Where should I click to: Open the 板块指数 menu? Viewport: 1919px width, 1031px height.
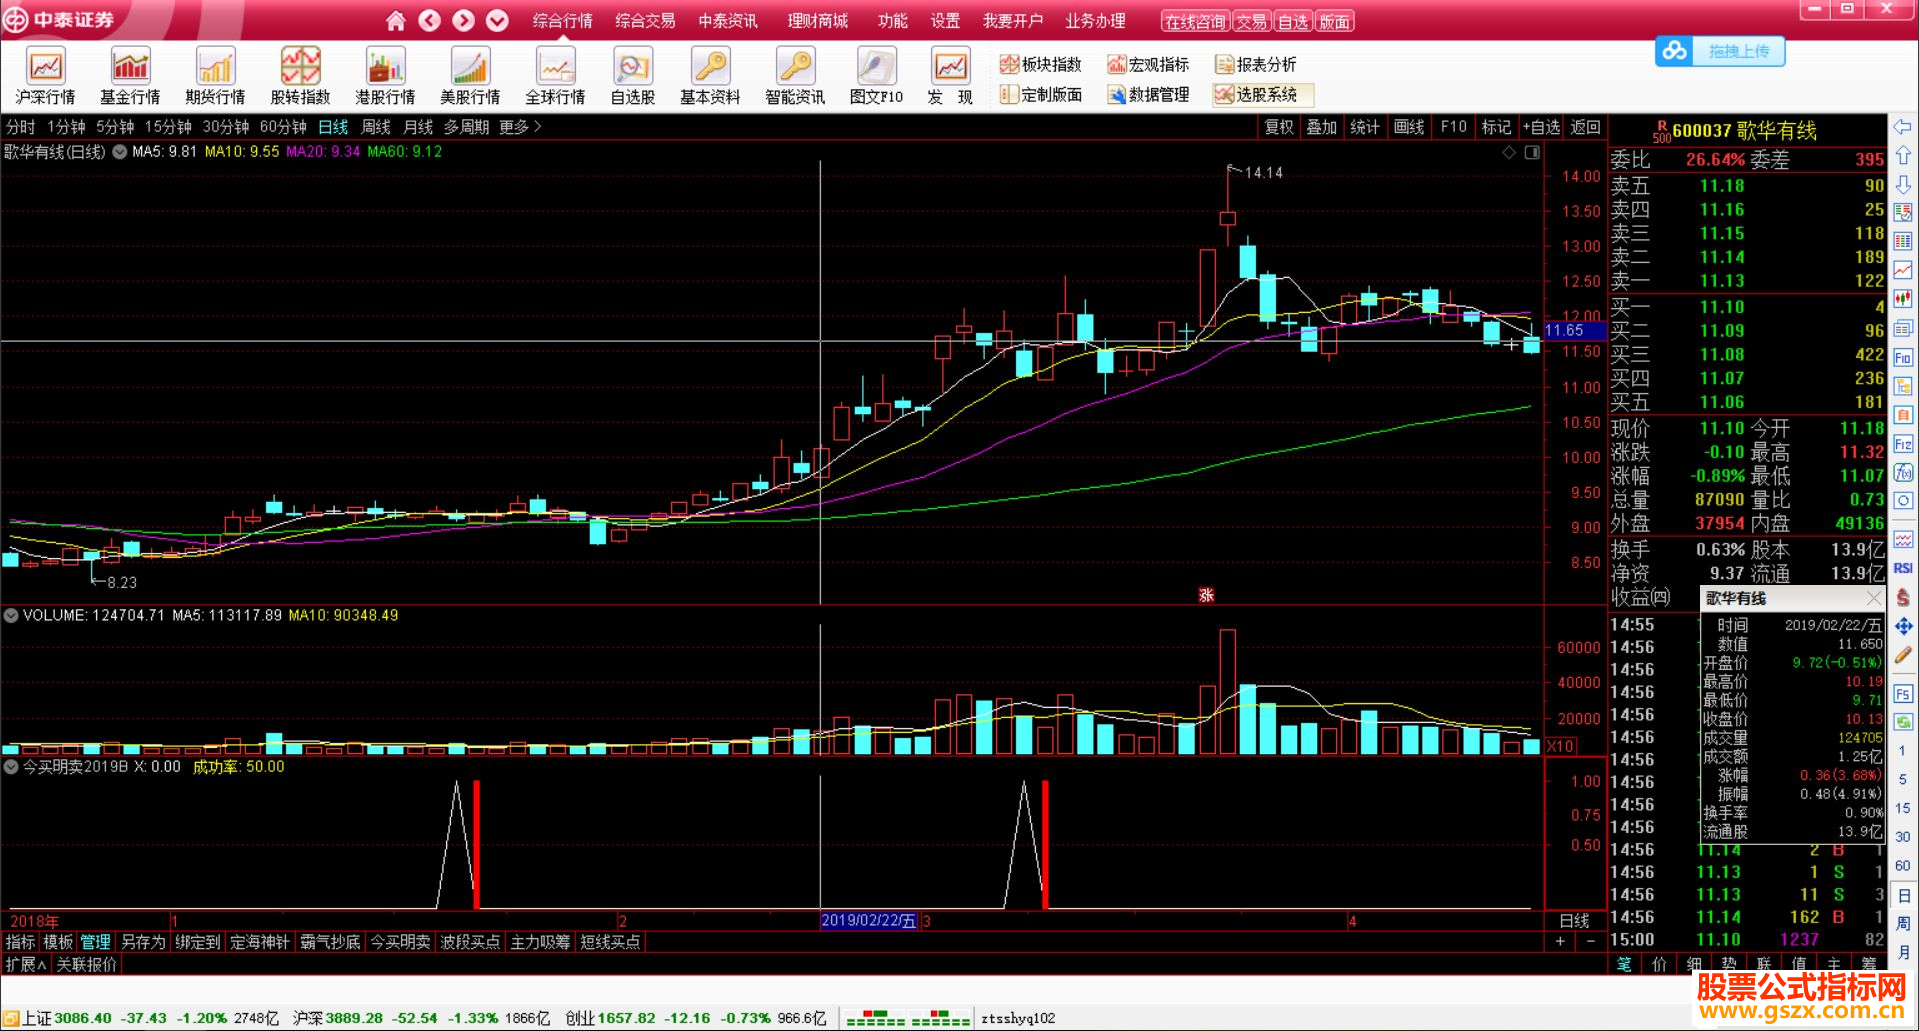[1041, 65]
